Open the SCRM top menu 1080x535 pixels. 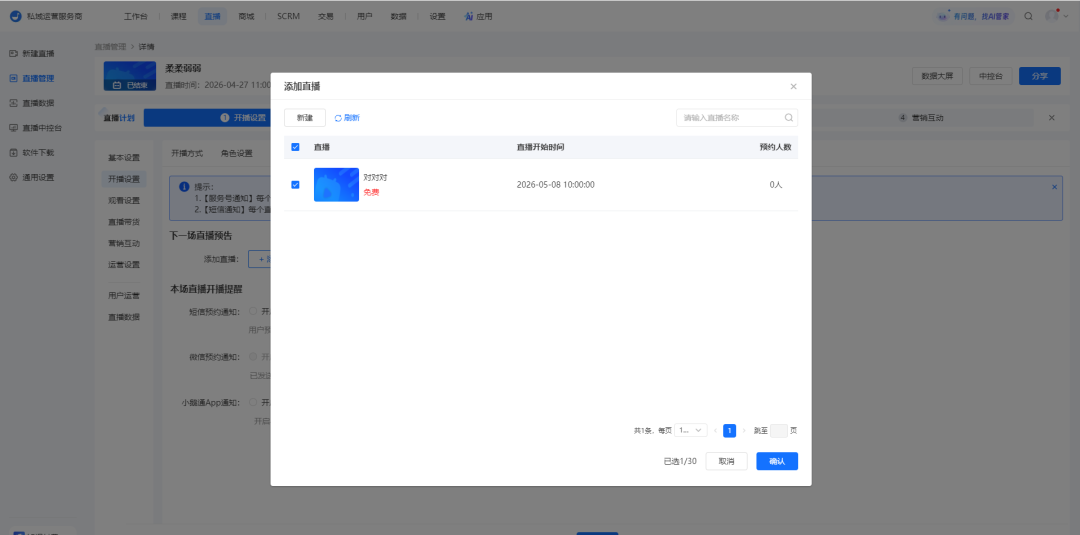[289, 17]
